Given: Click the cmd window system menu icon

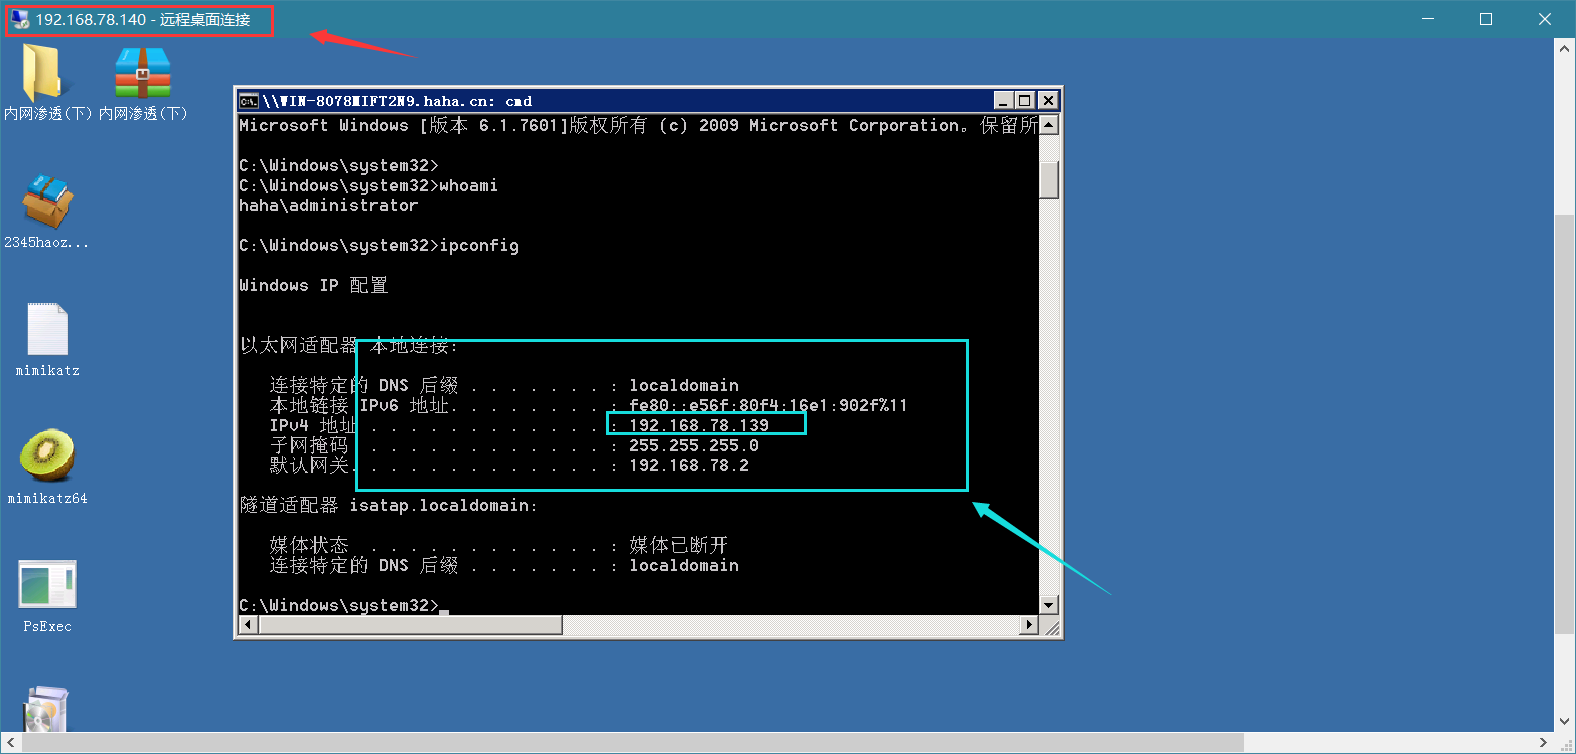Looking at the screenshot, I should pos(249,101).
